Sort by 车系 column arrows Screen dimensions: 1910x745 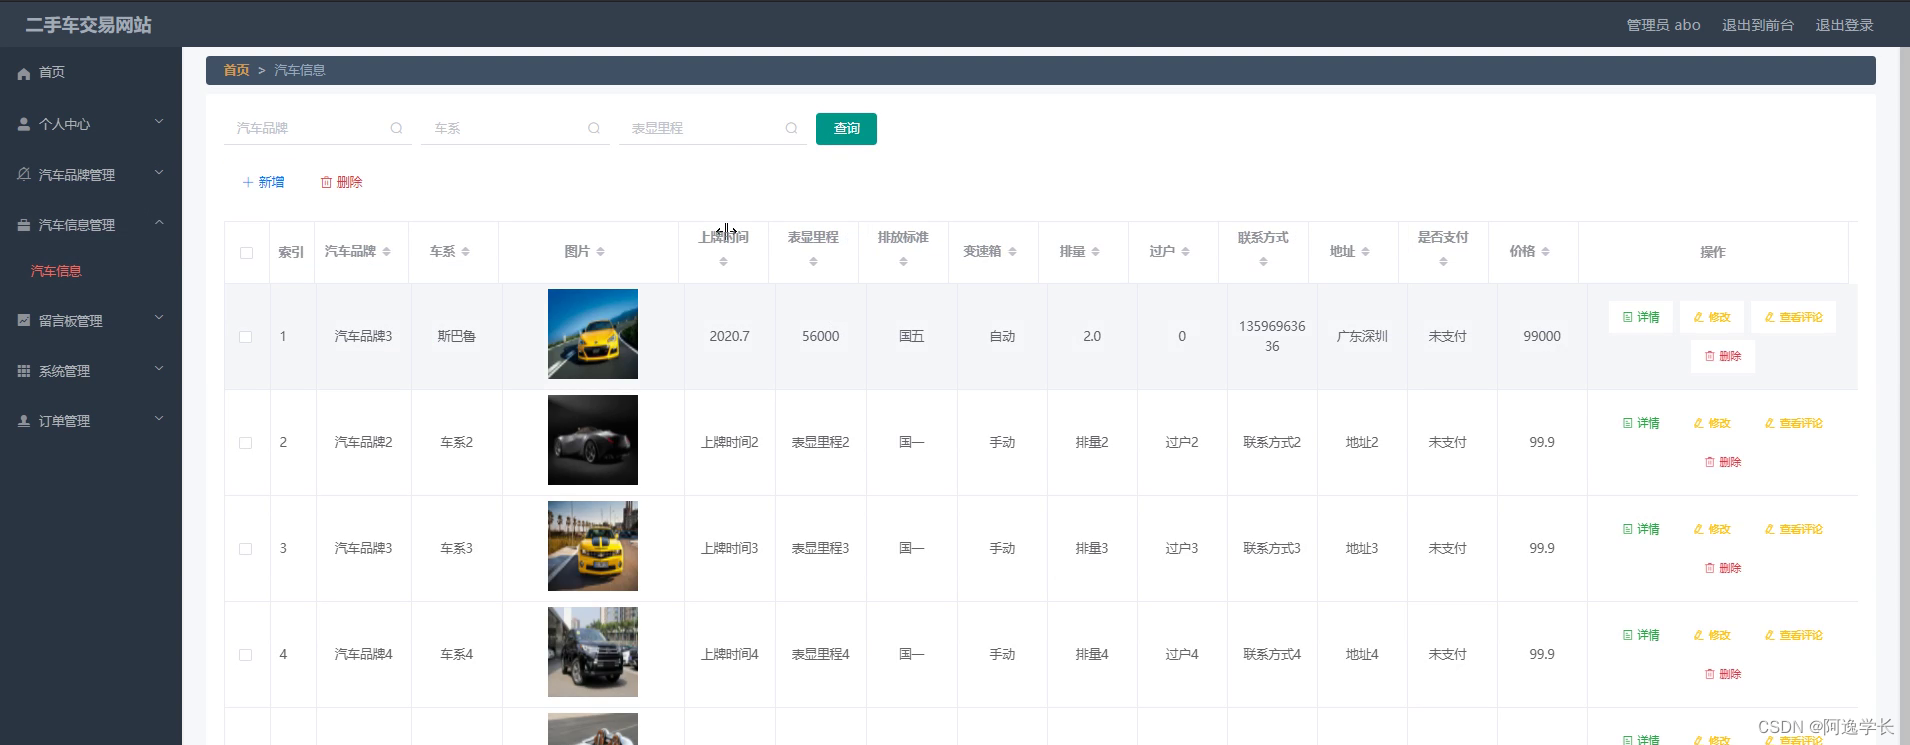click(x=465, y=252)
